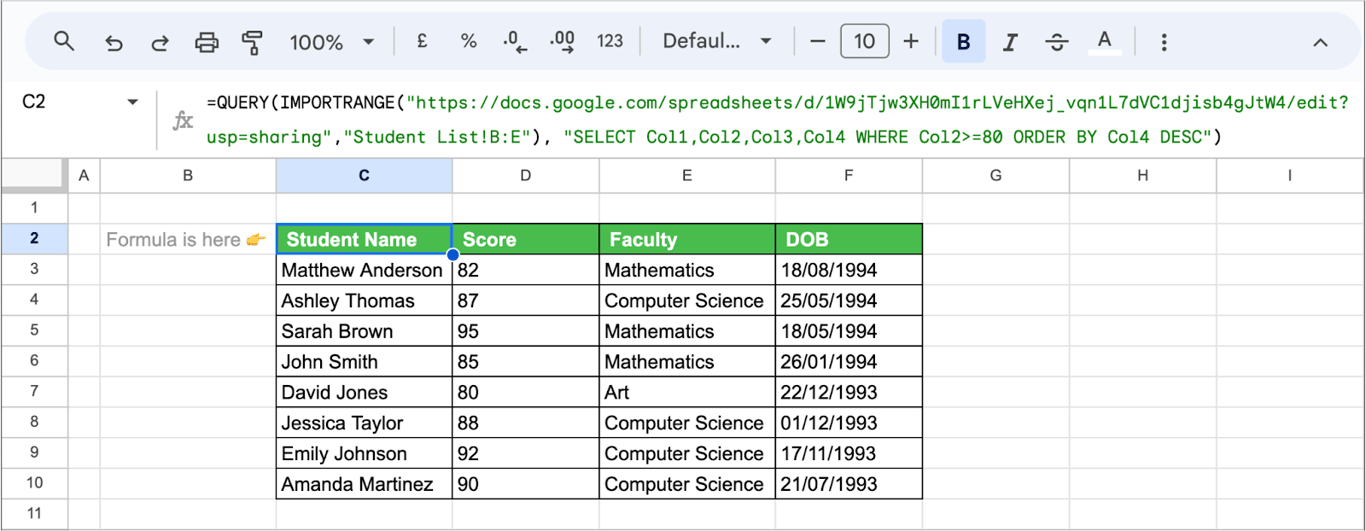Increase decimal places

pos(562,42)
